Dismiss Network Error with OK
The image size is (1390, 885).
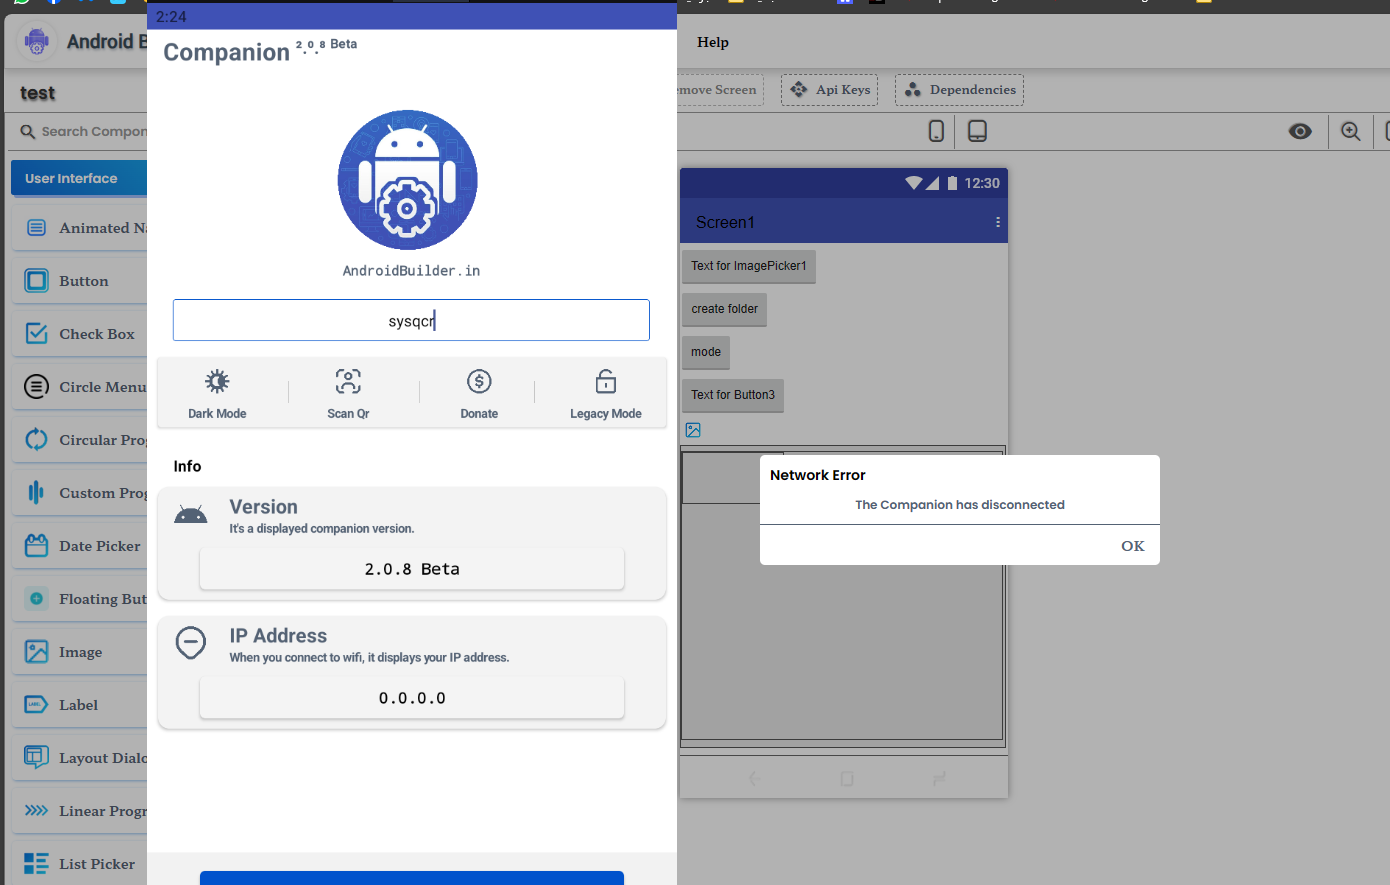pos(1132,546)
